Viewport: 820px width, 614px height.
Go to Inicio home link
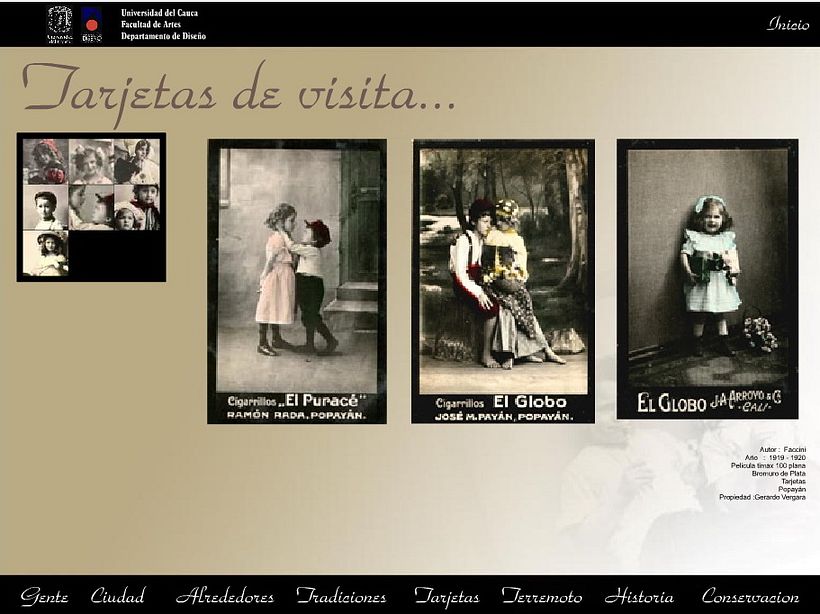788,24
